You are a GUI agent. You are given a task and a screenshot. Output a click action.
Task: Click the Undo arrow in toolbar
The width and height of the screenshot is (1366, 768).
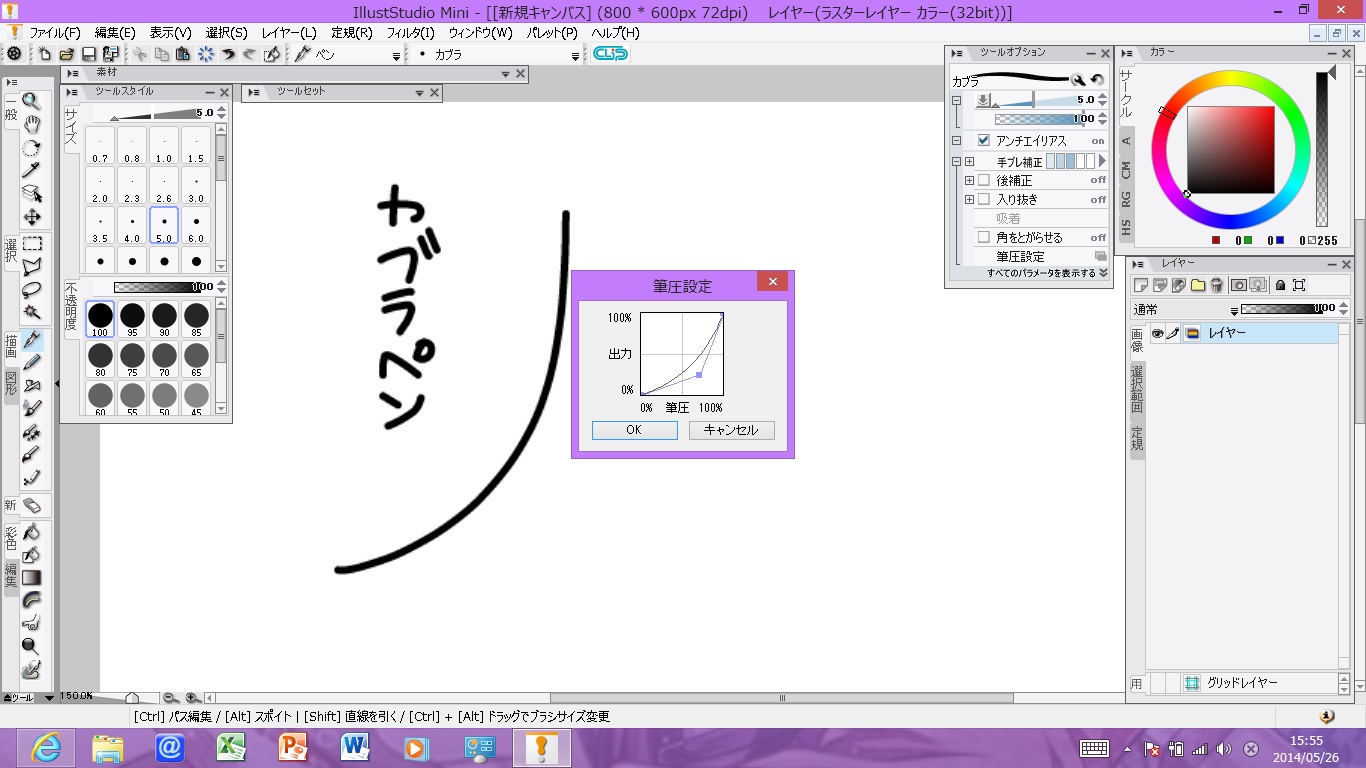228,54
